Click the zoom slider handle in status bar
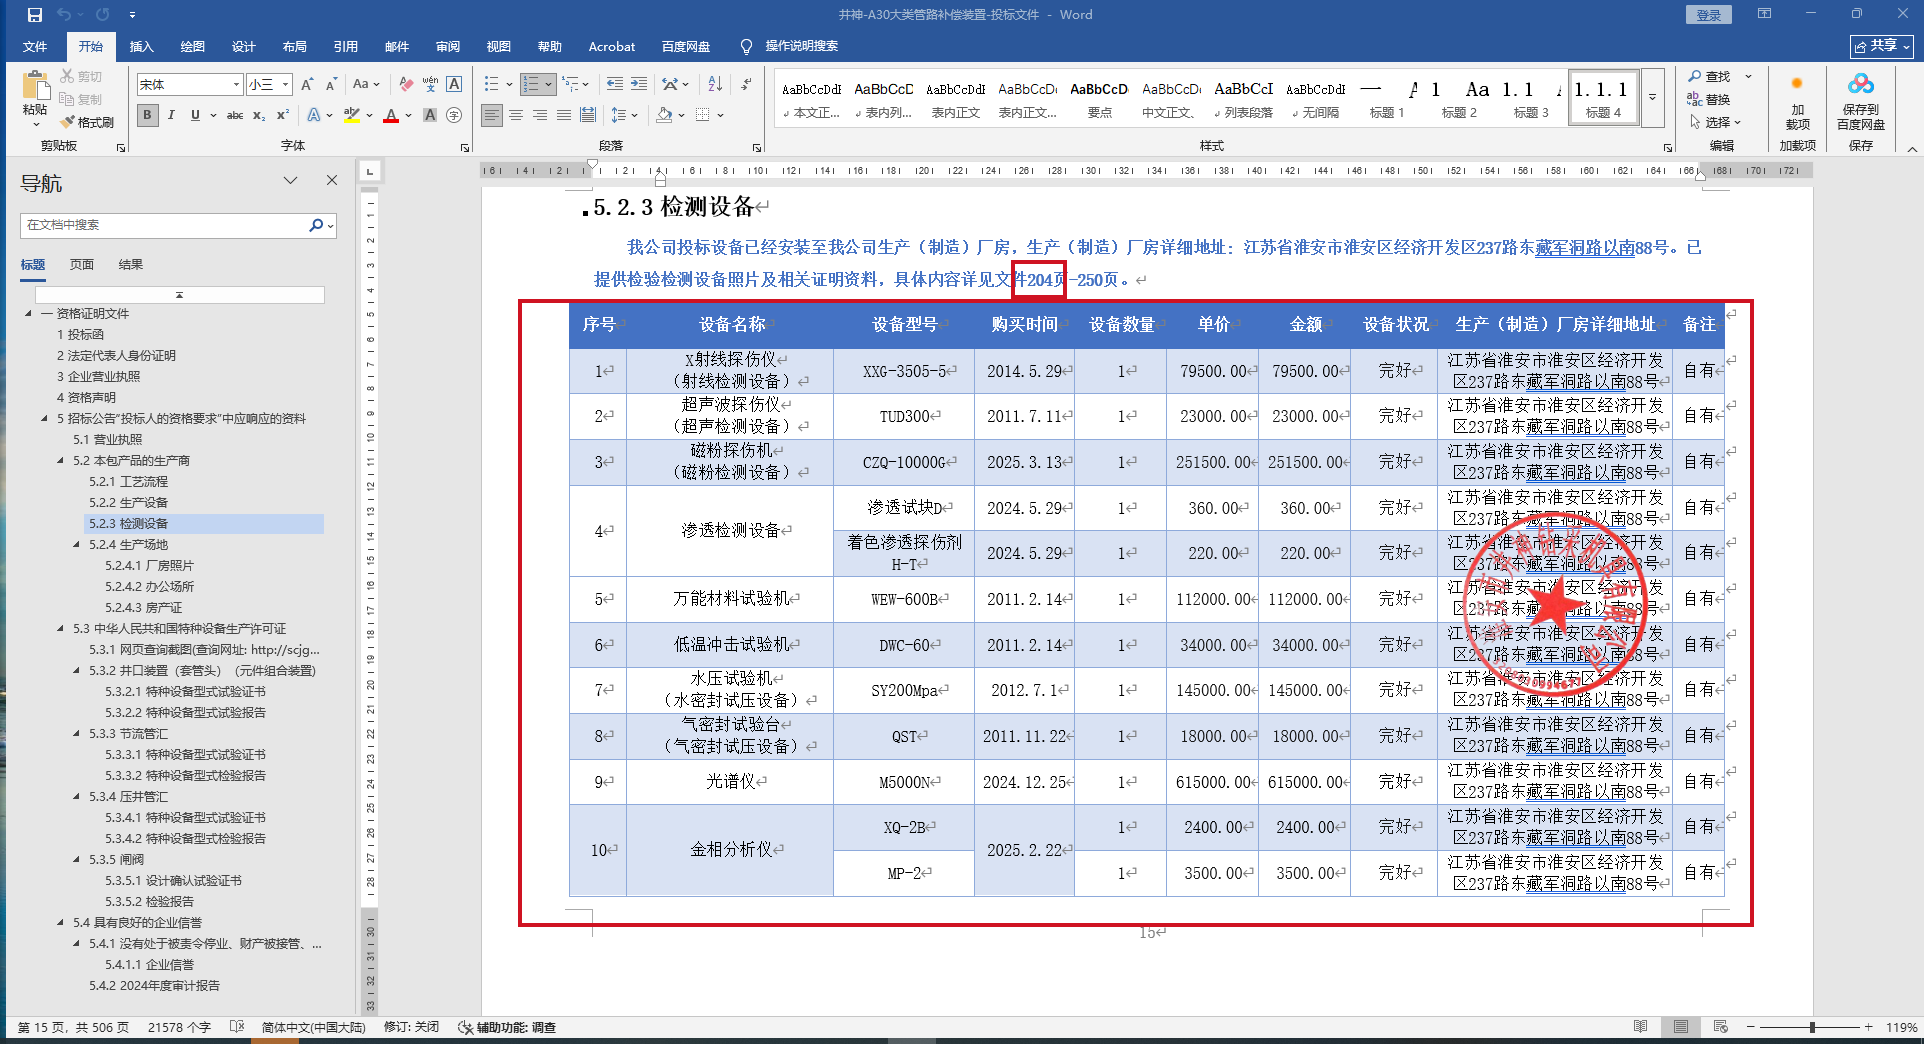The height and width of the screenshot is (1044, 1924). [1812, 1027]
